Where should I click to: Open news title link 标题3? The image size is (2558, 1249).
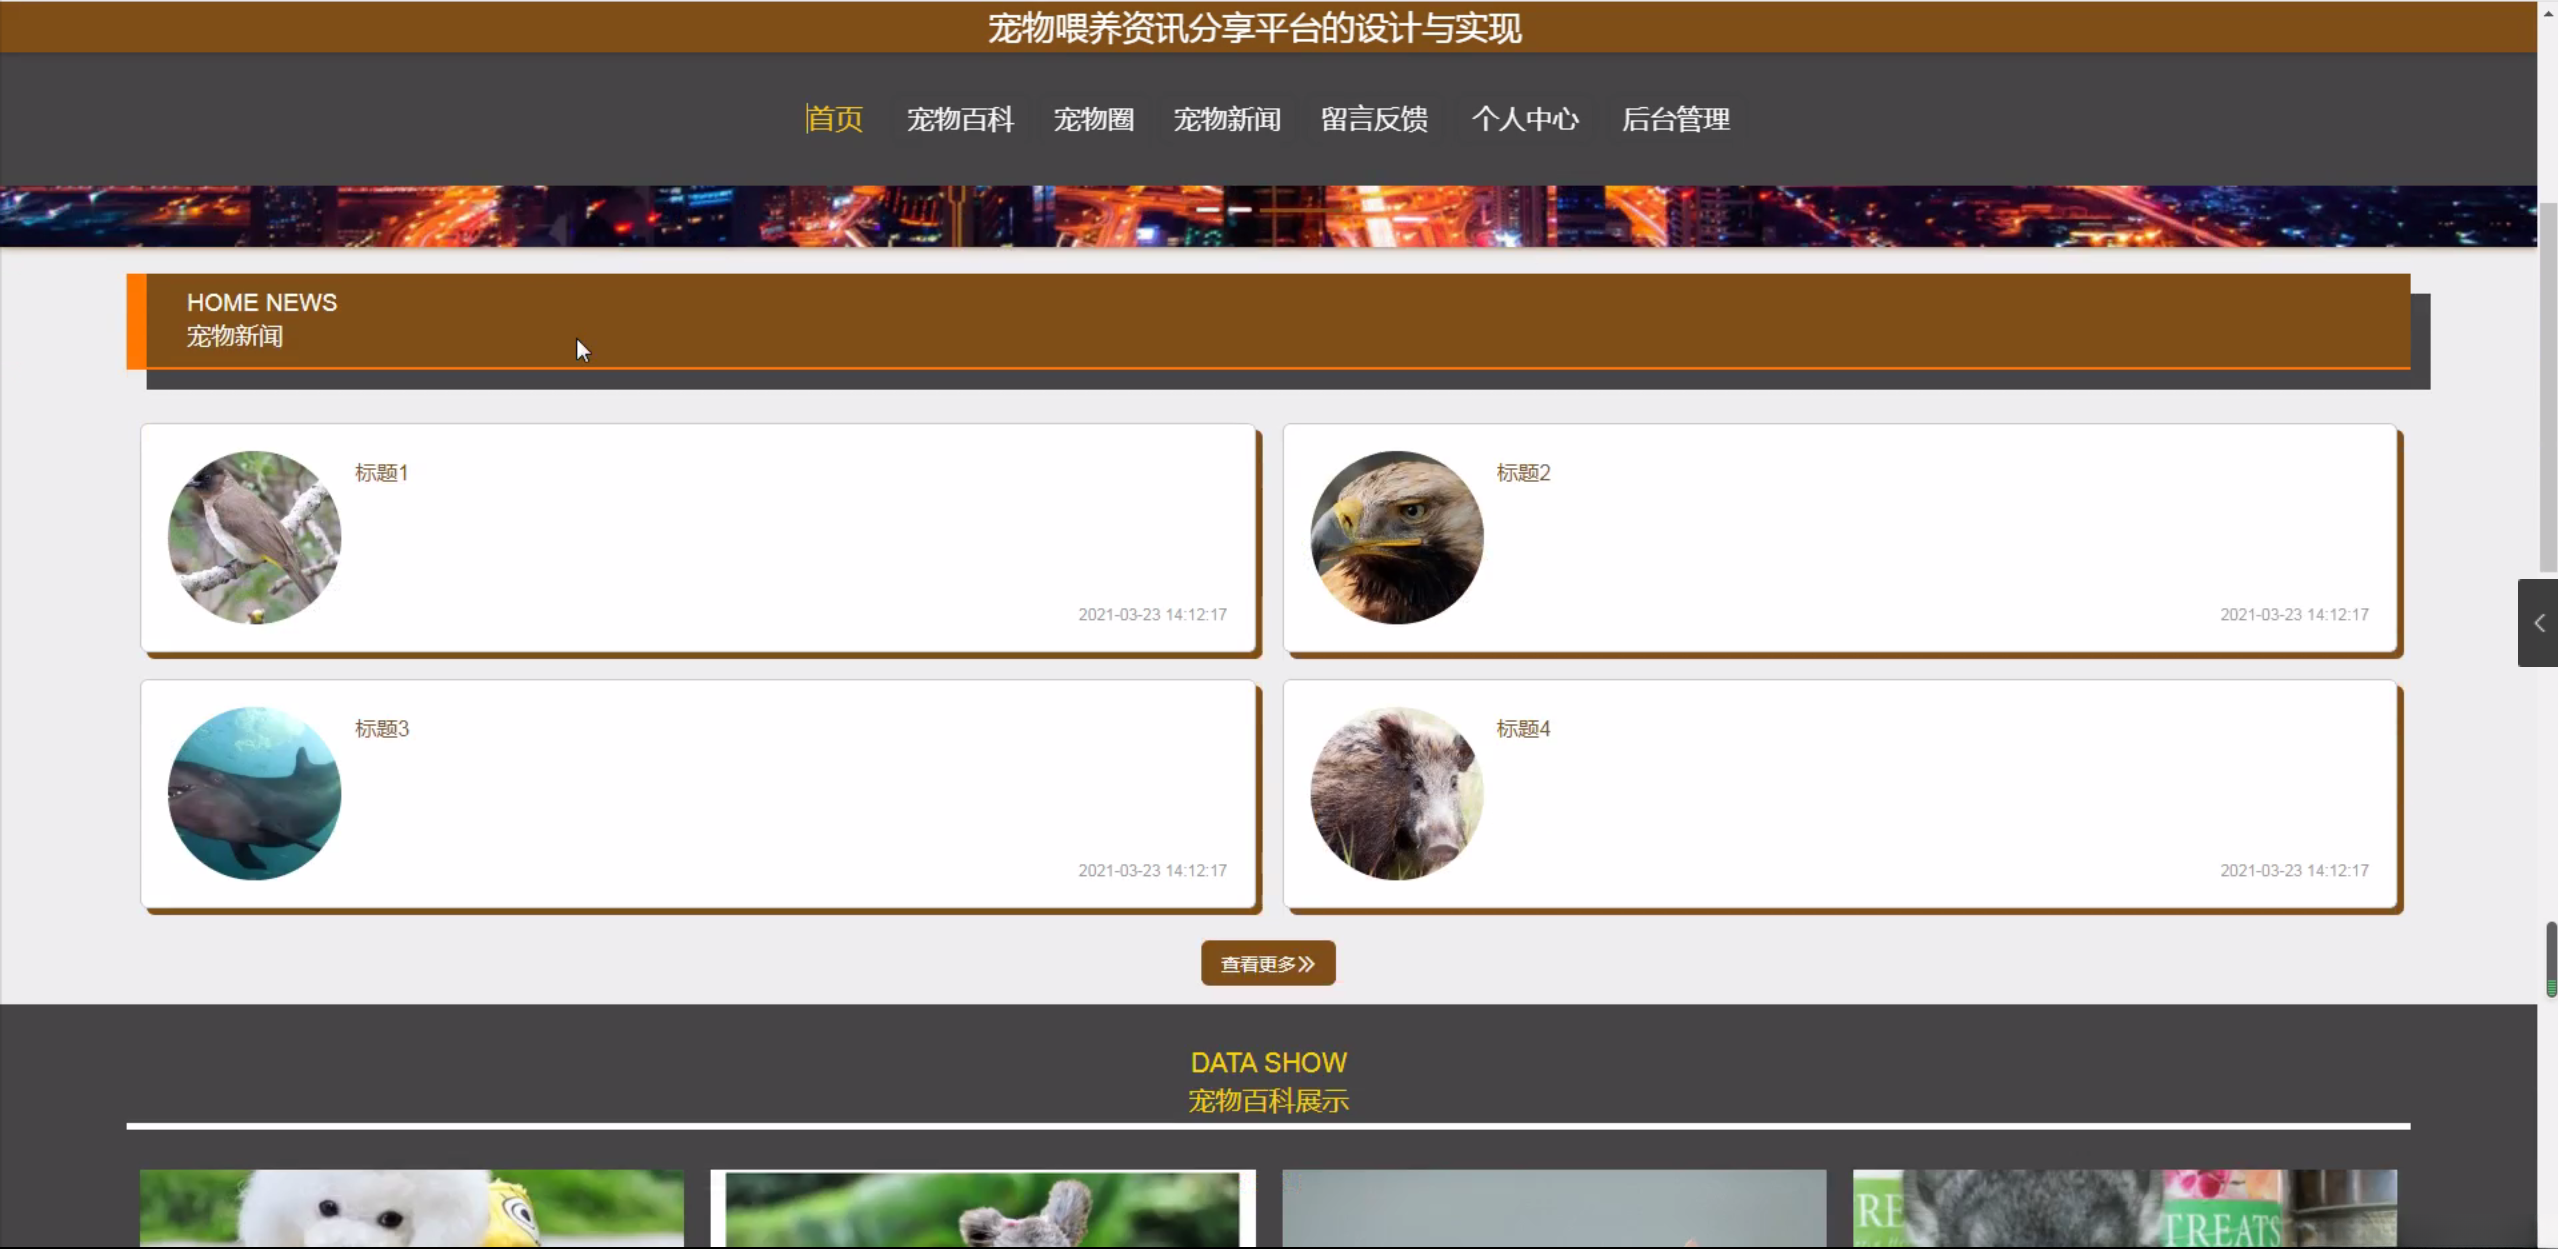(x=381, y=729)
